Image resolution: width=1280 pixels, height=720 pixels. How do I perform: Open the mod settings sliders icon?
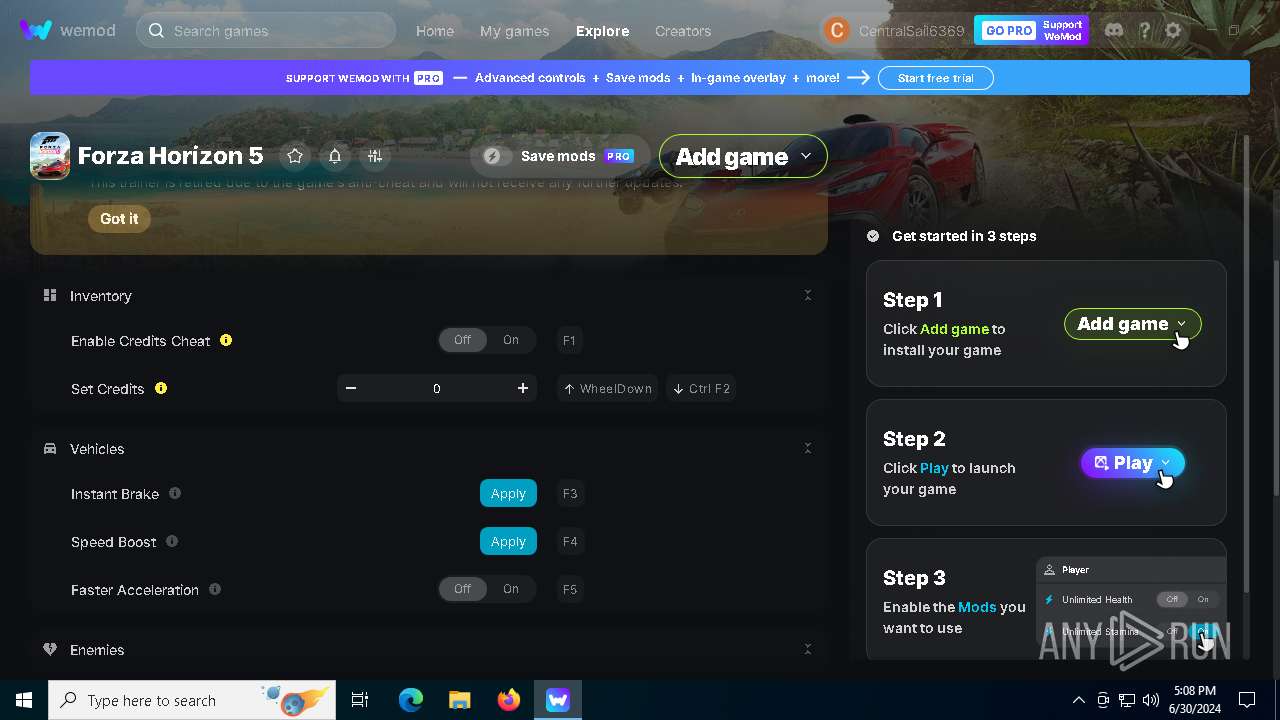tap(375, 156)
